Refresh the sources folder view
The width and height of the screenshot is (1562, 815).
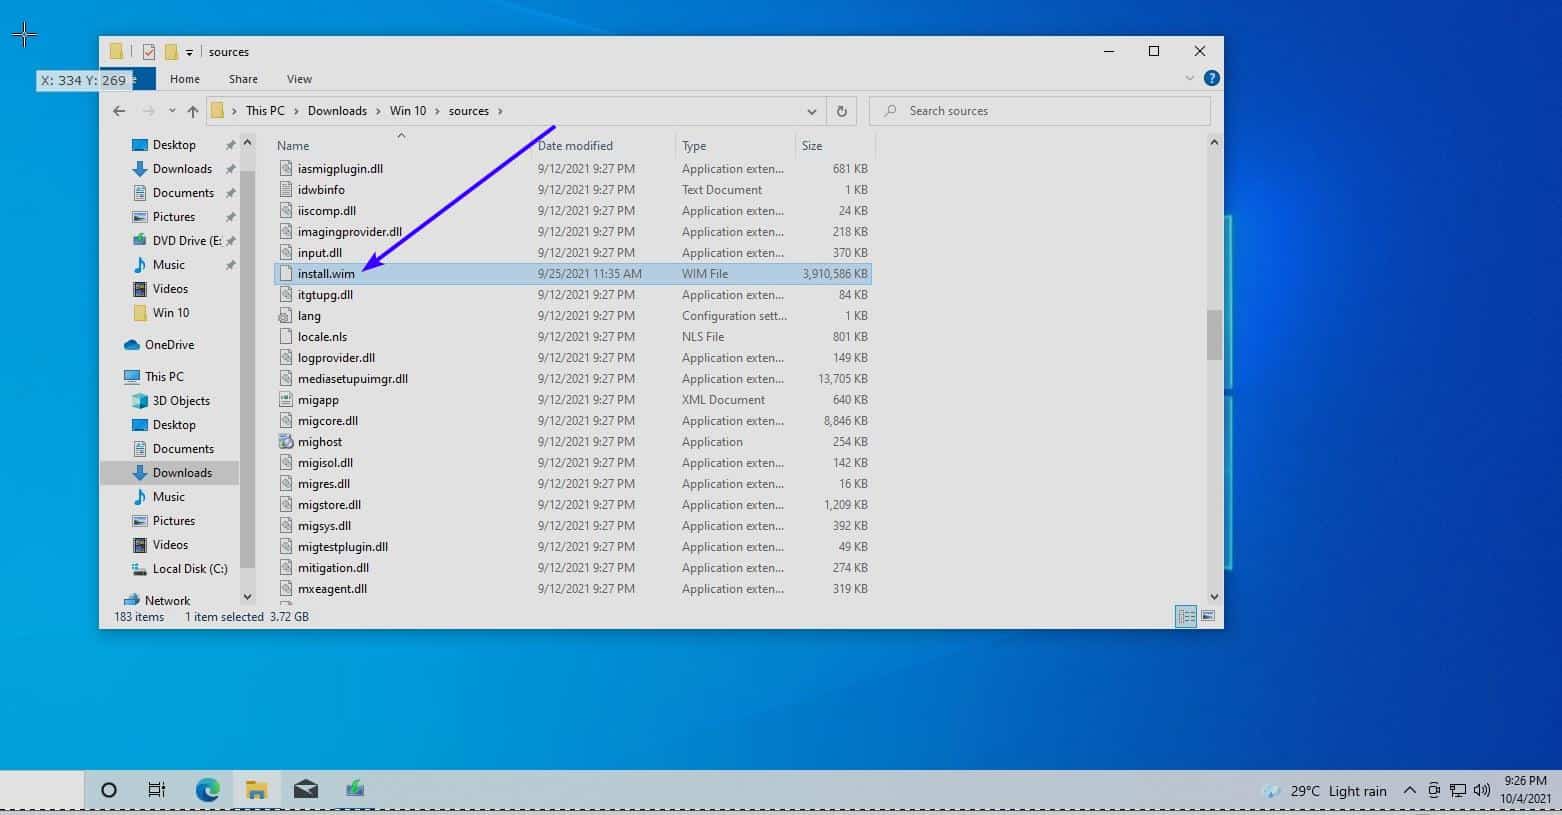[841, 111]
